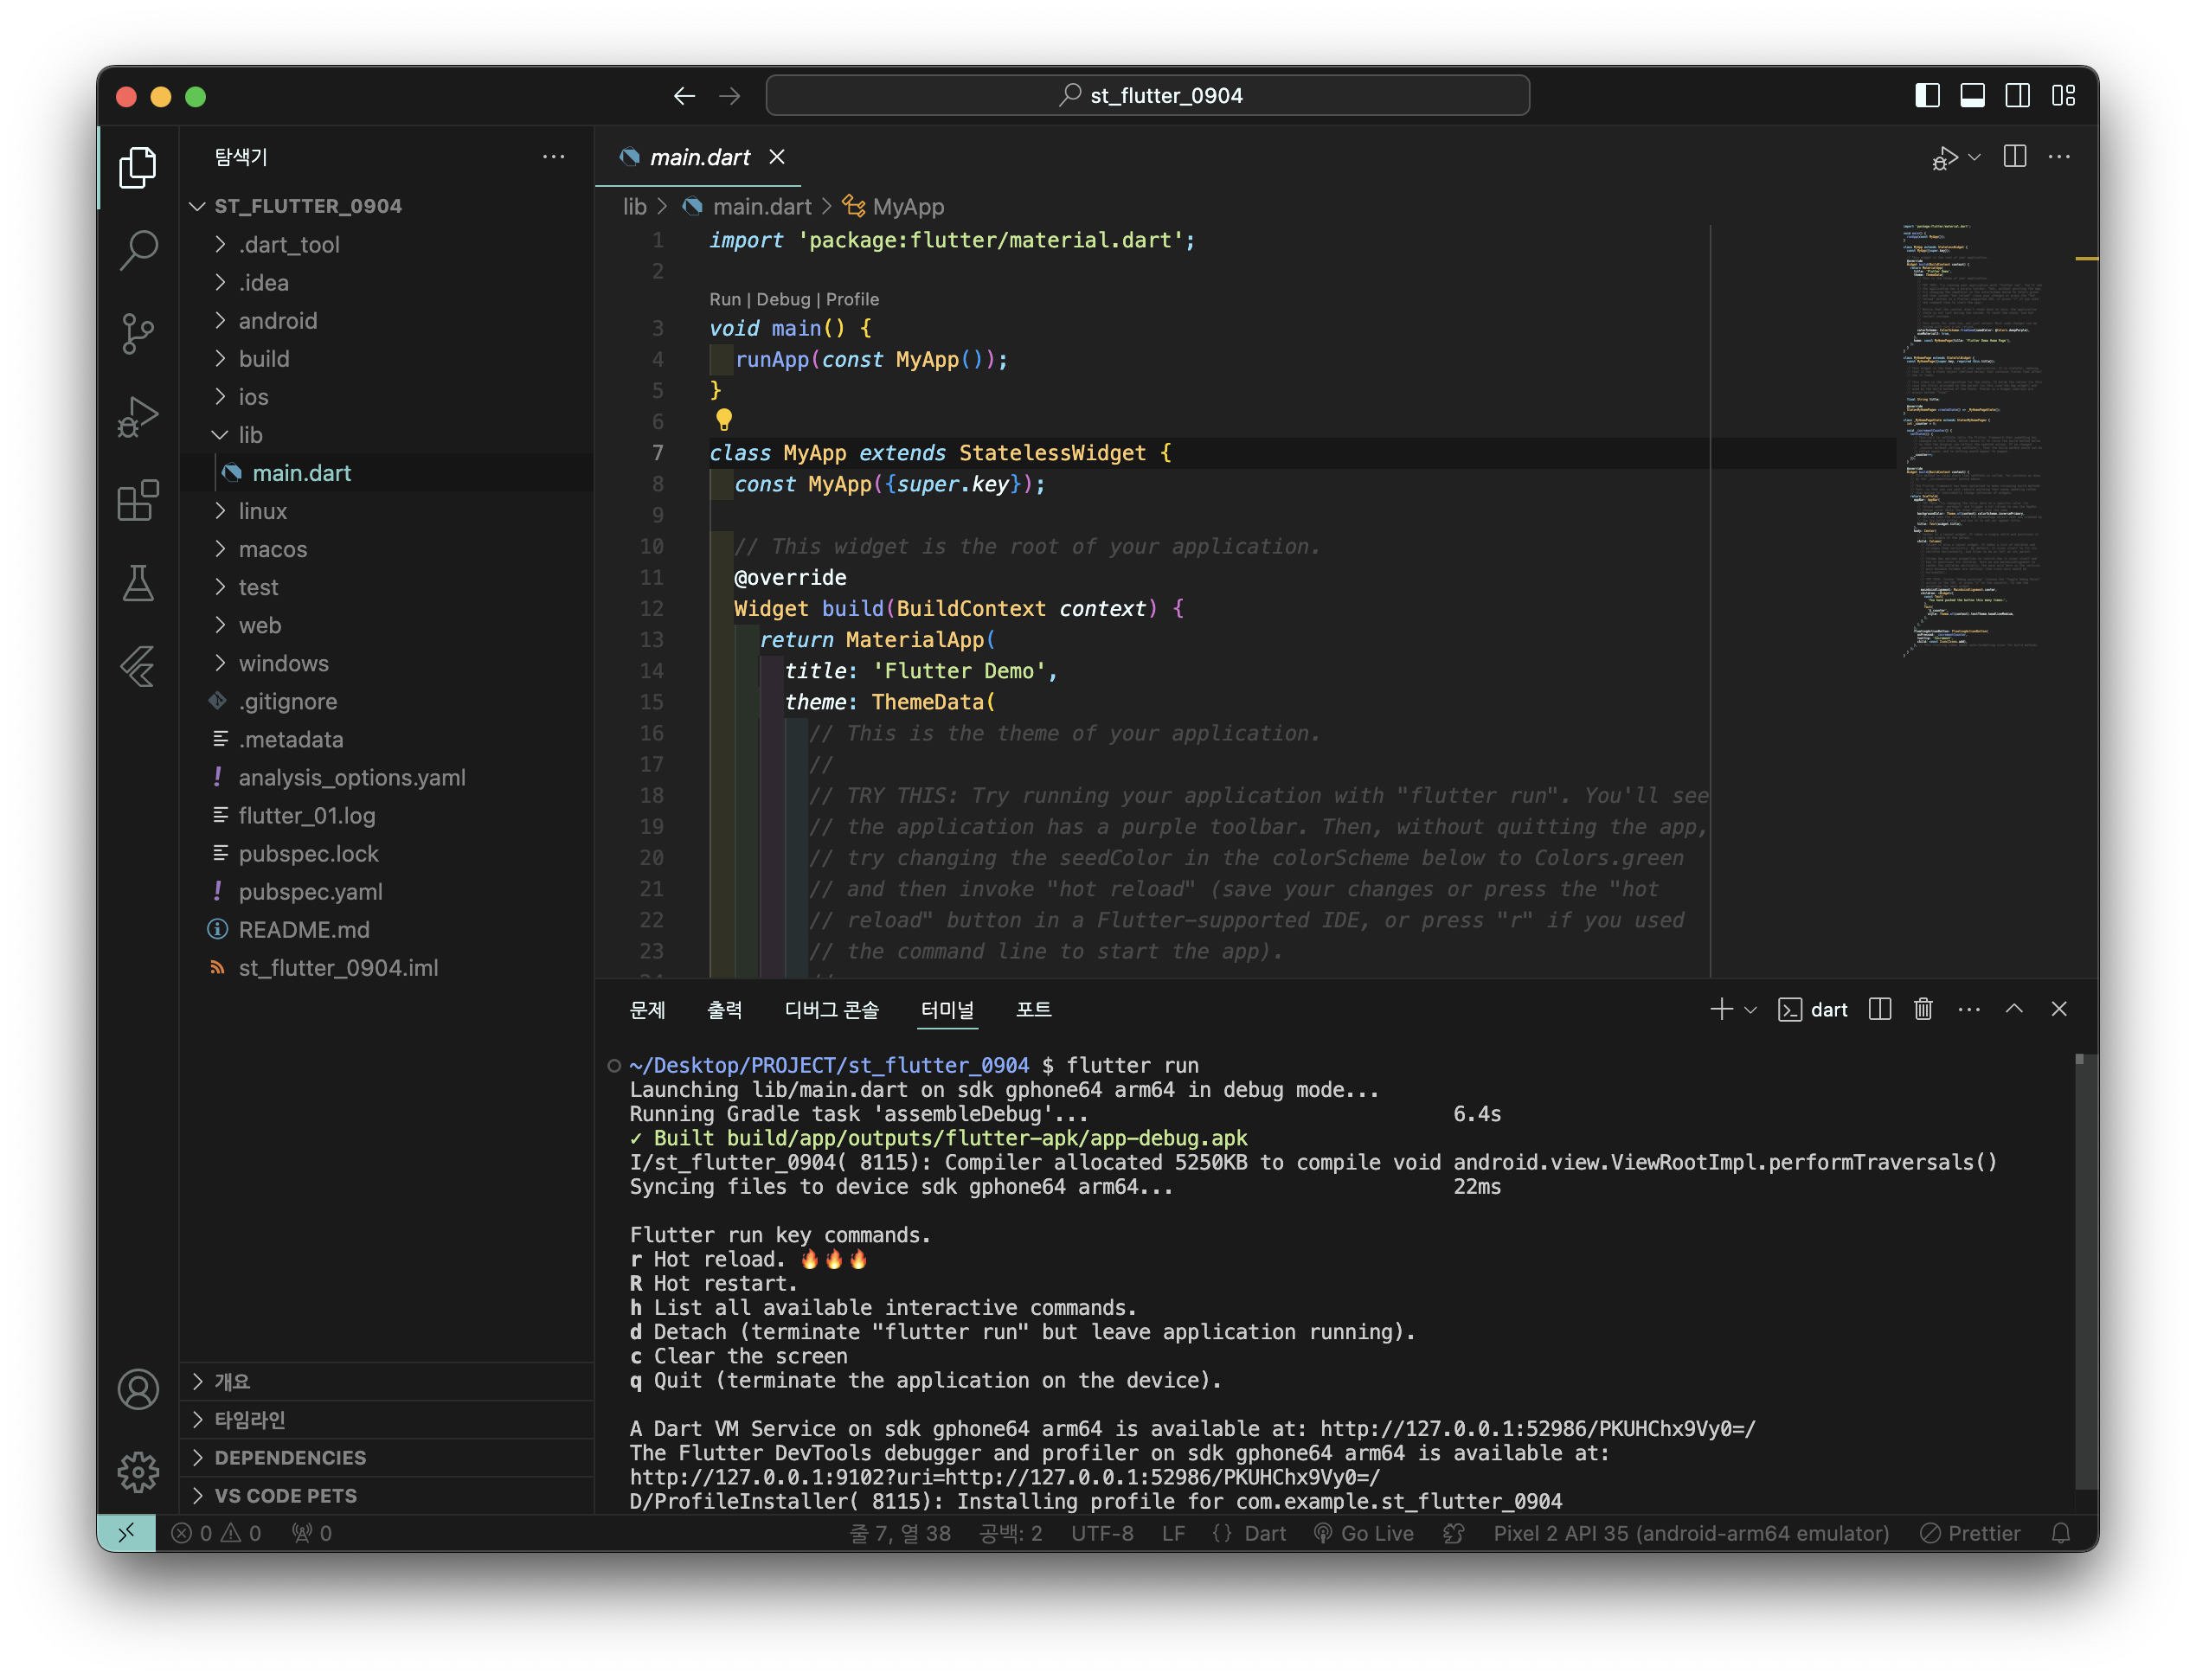2196x1680 pixels.
Task: Open the Search view in activity bar
Action: pos(138,250)
